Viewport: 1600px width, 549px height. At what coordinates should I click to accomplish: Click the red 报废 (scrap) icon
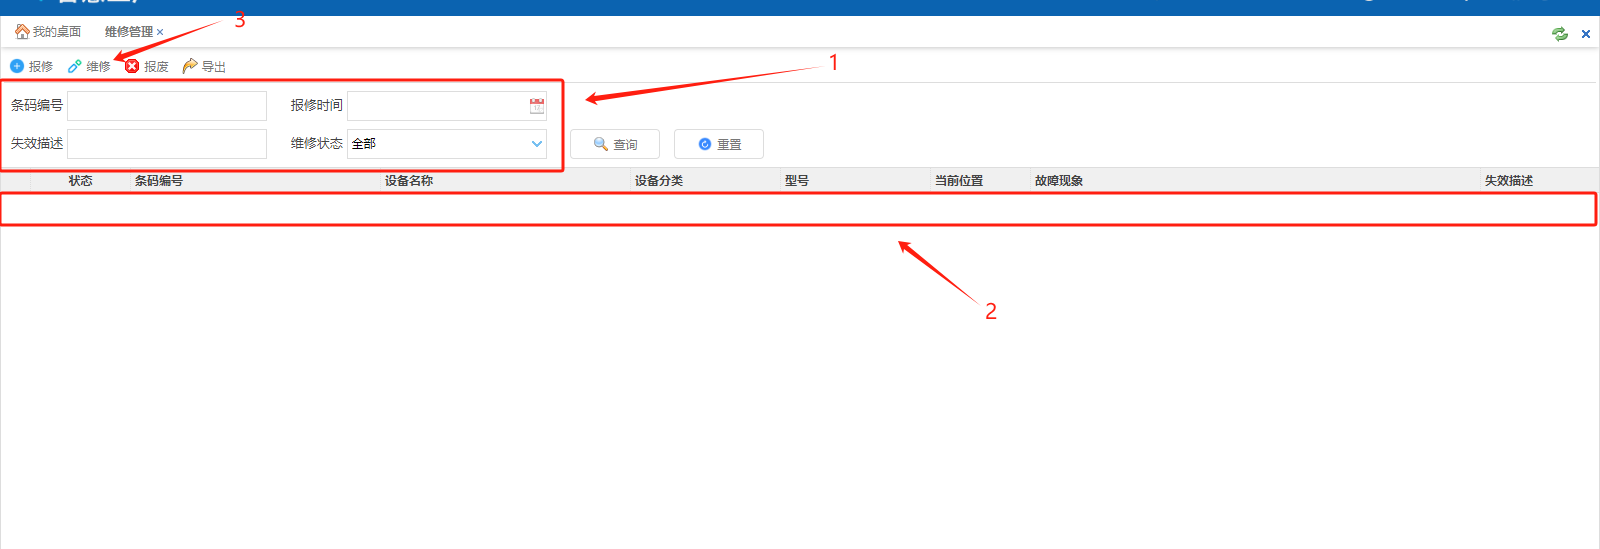(132, 66)
